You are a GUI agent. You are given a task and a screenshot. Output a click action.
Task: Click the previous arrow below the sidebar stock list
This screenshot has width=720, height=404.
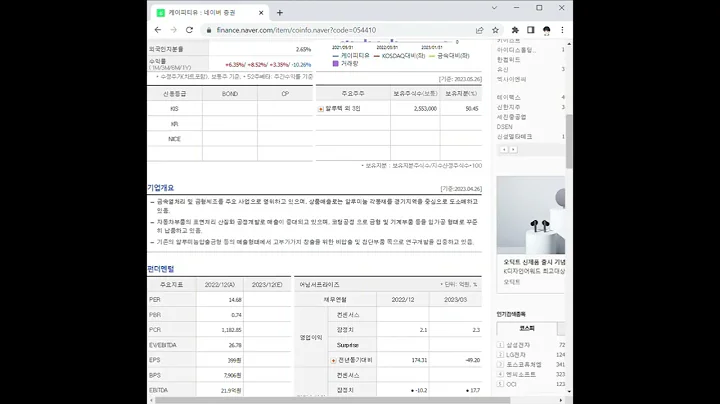coord(504,150)
